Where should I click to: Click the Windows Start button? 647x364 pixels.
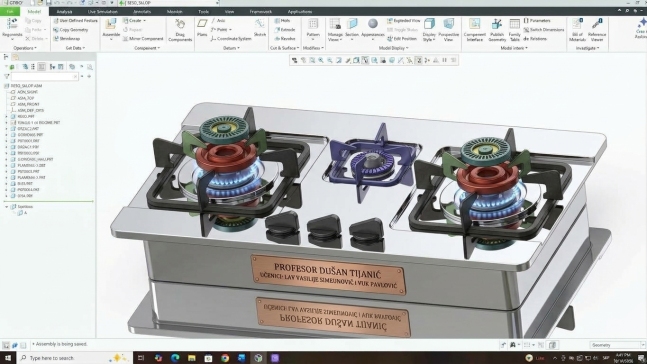point(8,357)
